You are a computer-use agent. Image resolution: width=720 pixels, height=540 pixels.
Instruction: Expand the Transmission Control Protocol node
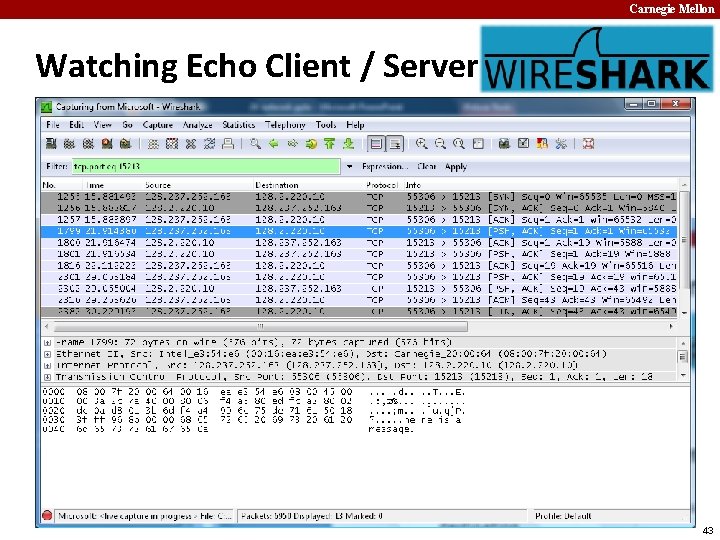pyautogui.click(x=47, y=377)
